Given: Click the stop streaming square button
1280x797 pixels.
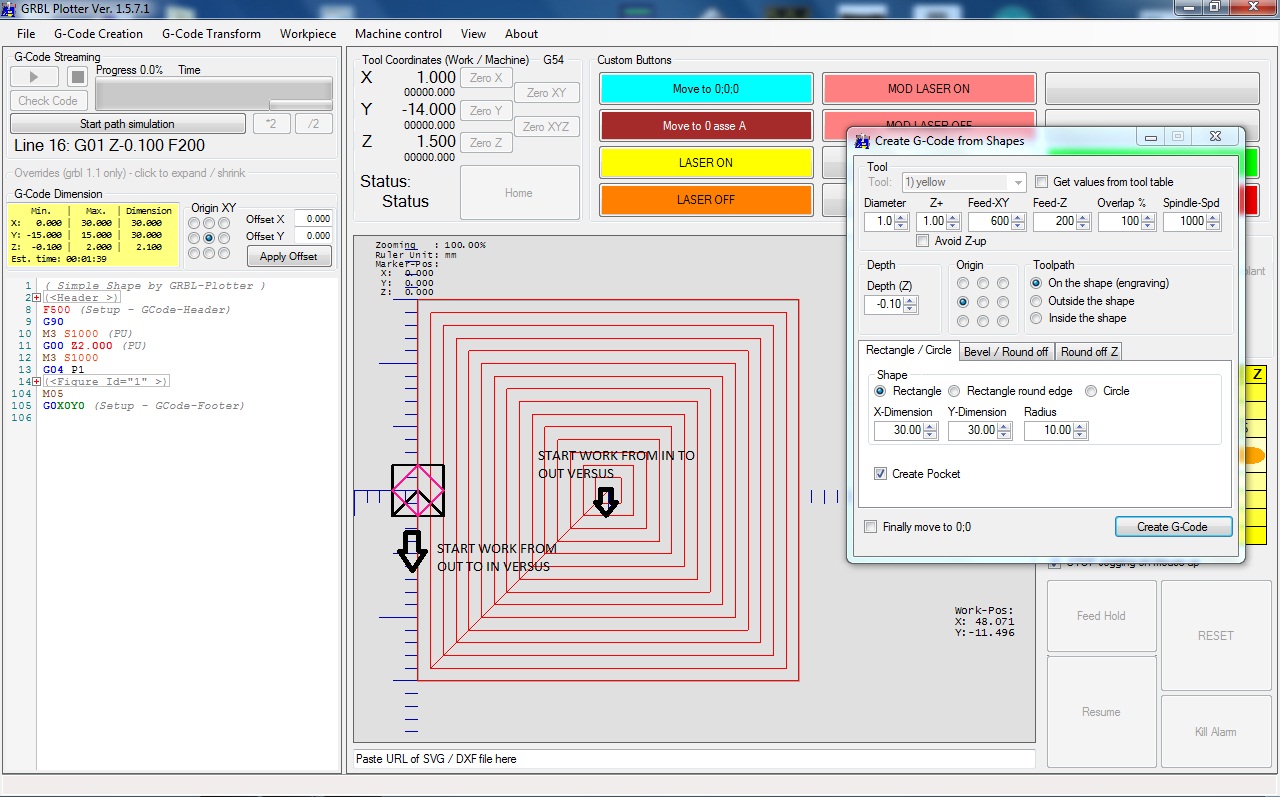Looking at the screenshot, I should [x=78, y=77].
